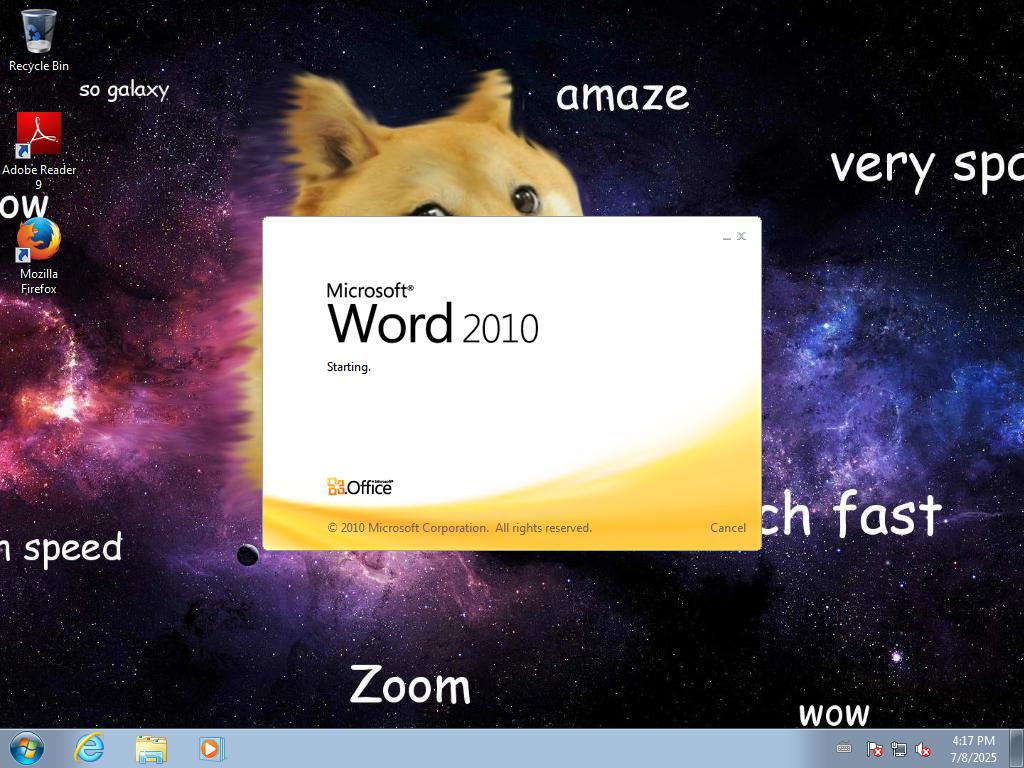
Task: Click the Show Desktop strip
Action: 1017,749
